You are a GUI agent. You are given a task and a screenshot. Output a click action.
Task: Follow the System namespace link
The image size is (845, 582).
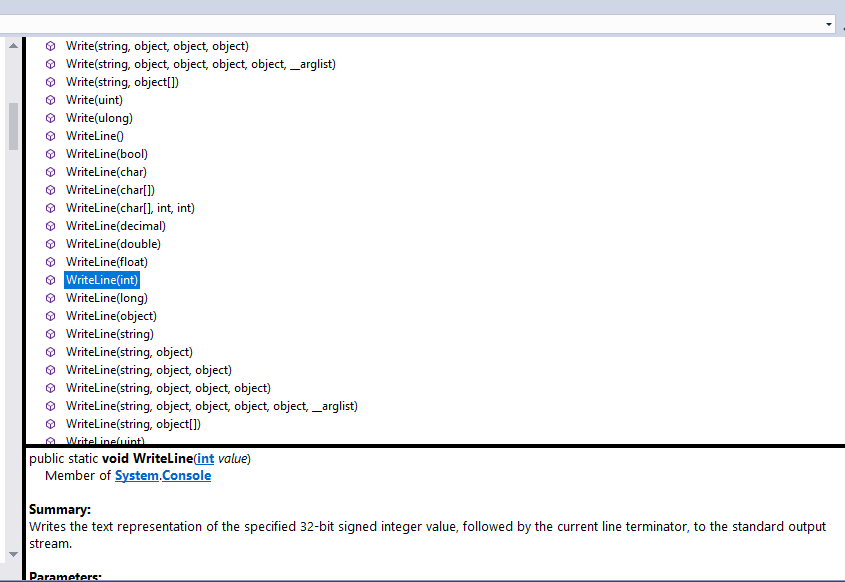[137, 475]
